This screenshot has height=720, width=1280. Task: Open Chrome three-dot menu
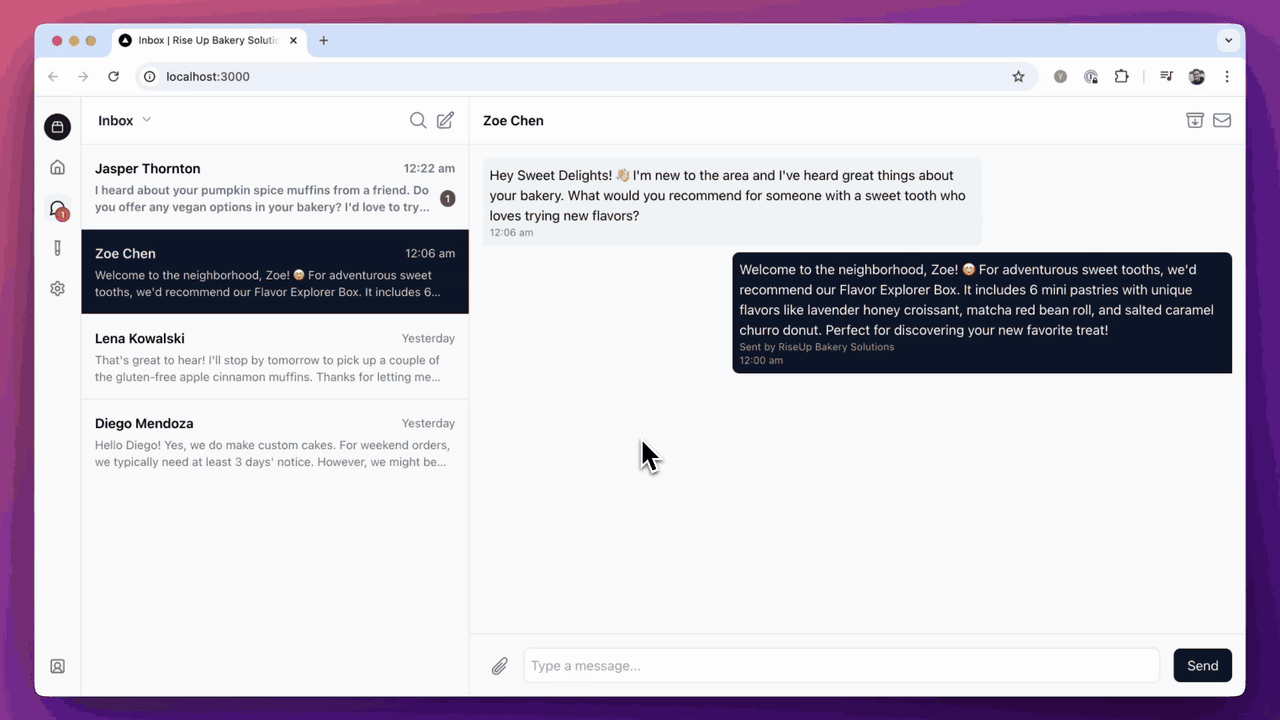(1227, 77)
